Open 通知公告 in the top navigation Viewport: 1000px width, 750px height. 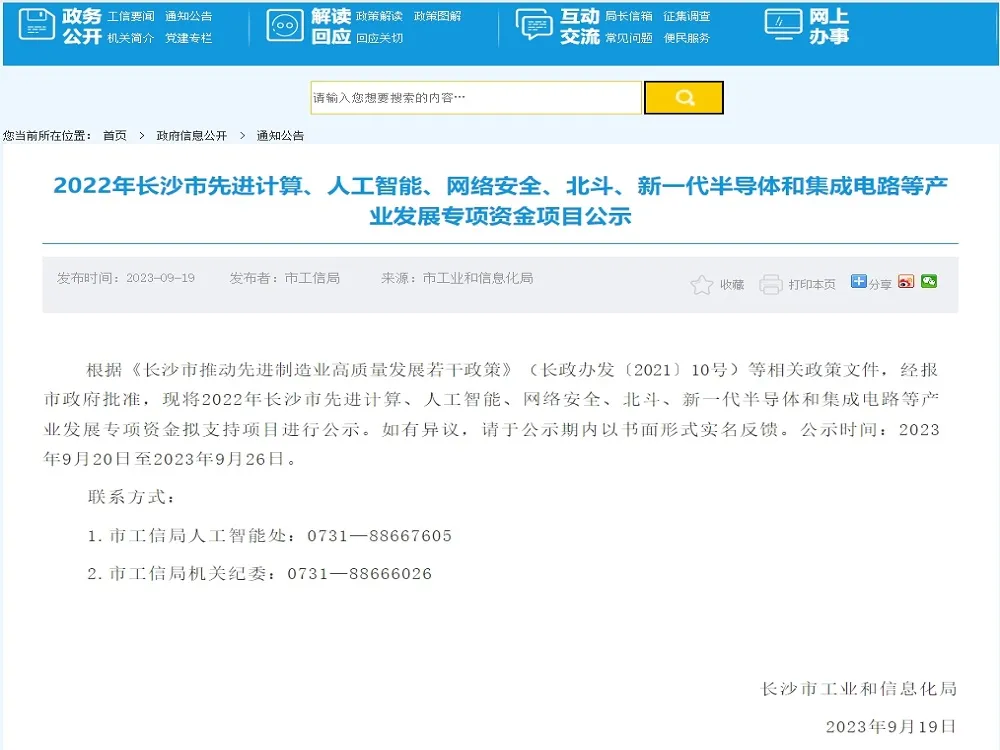pyautogui.click(x=188, y=16)
